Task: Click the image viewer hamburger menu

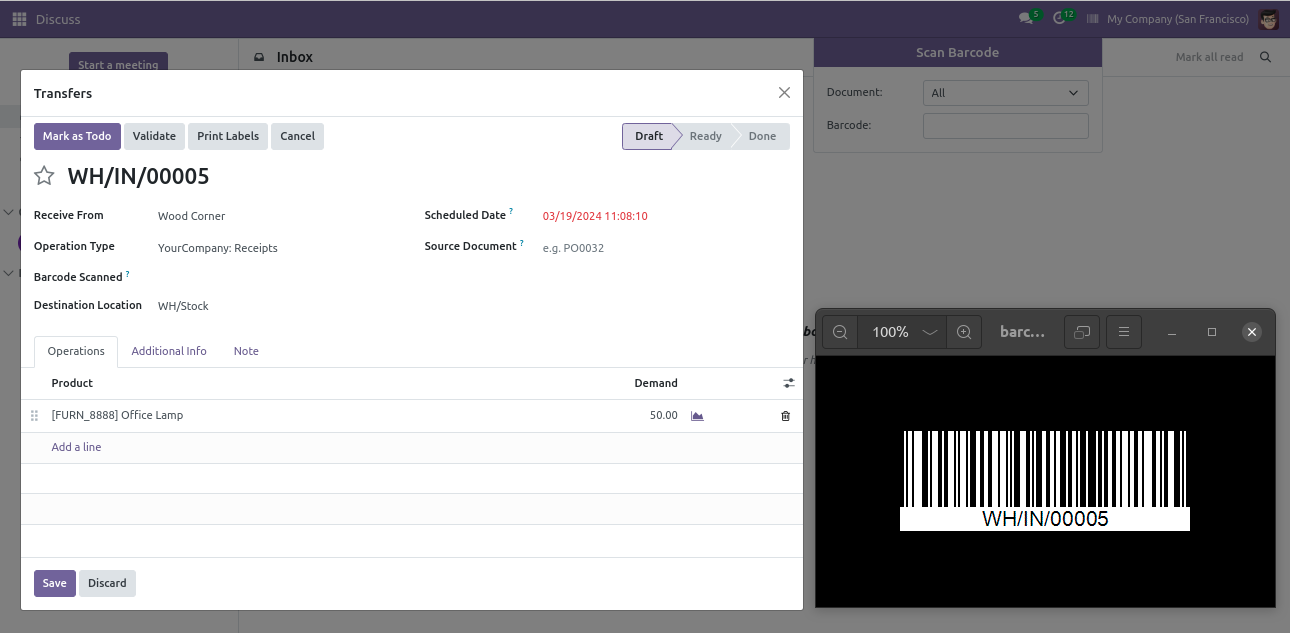Action: (x=1124, y=332)
